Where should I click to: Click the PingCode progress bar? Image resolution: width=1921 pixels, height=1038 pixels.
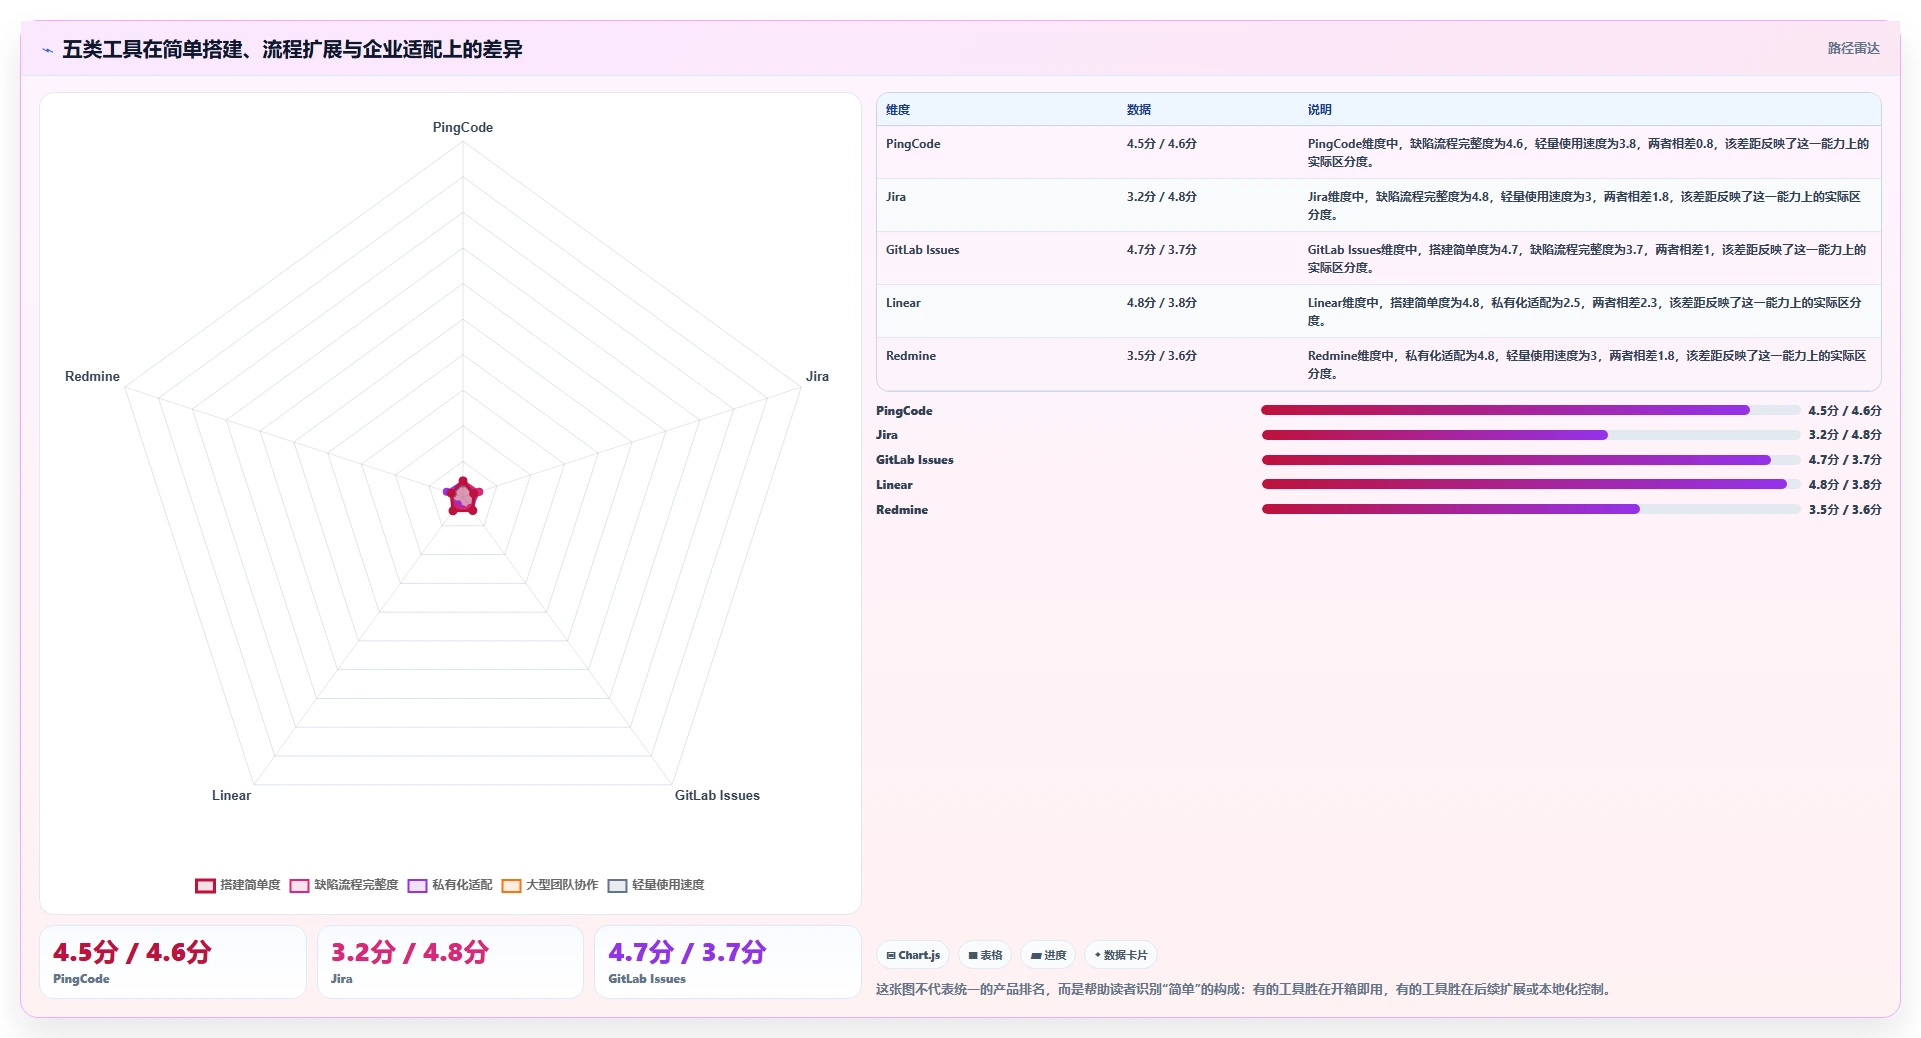pos(1530,410)
